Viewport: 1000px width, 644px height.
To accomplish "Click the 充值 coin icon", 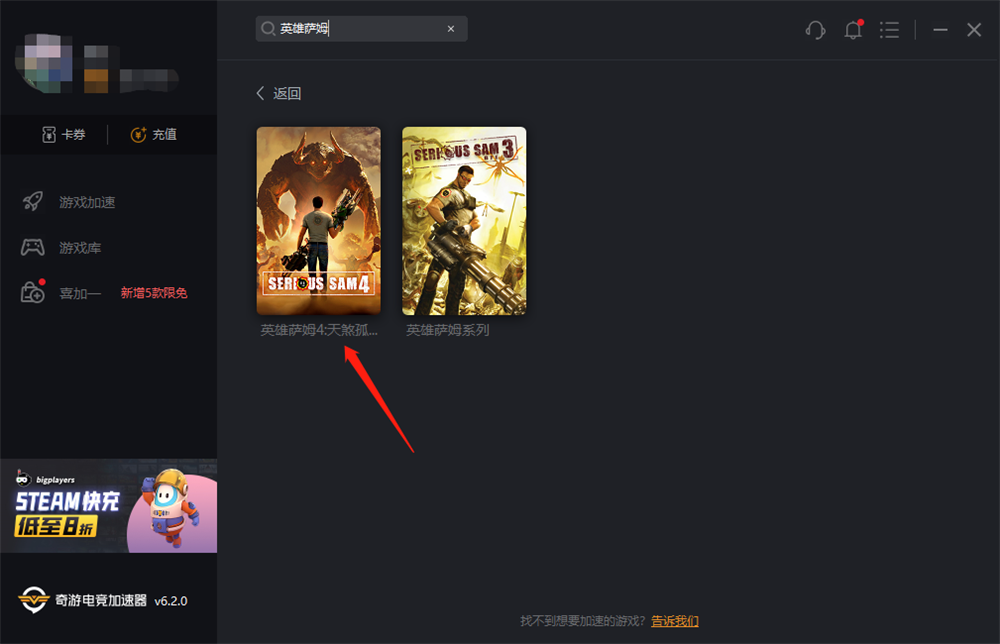I will (x=139, y=135).
